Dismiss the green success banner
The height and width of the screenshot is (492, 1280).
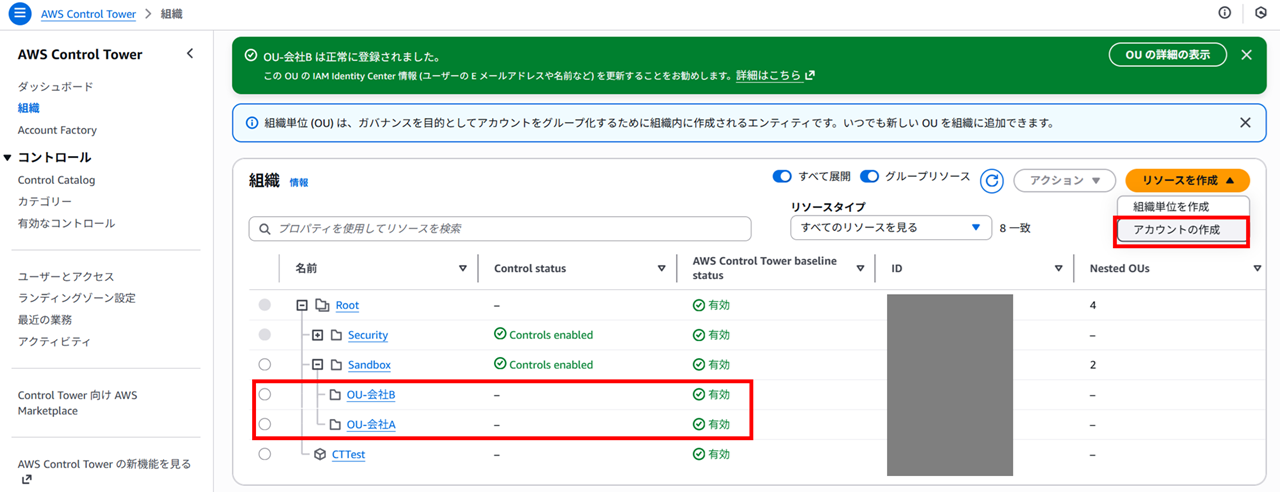pos(1246,55)
